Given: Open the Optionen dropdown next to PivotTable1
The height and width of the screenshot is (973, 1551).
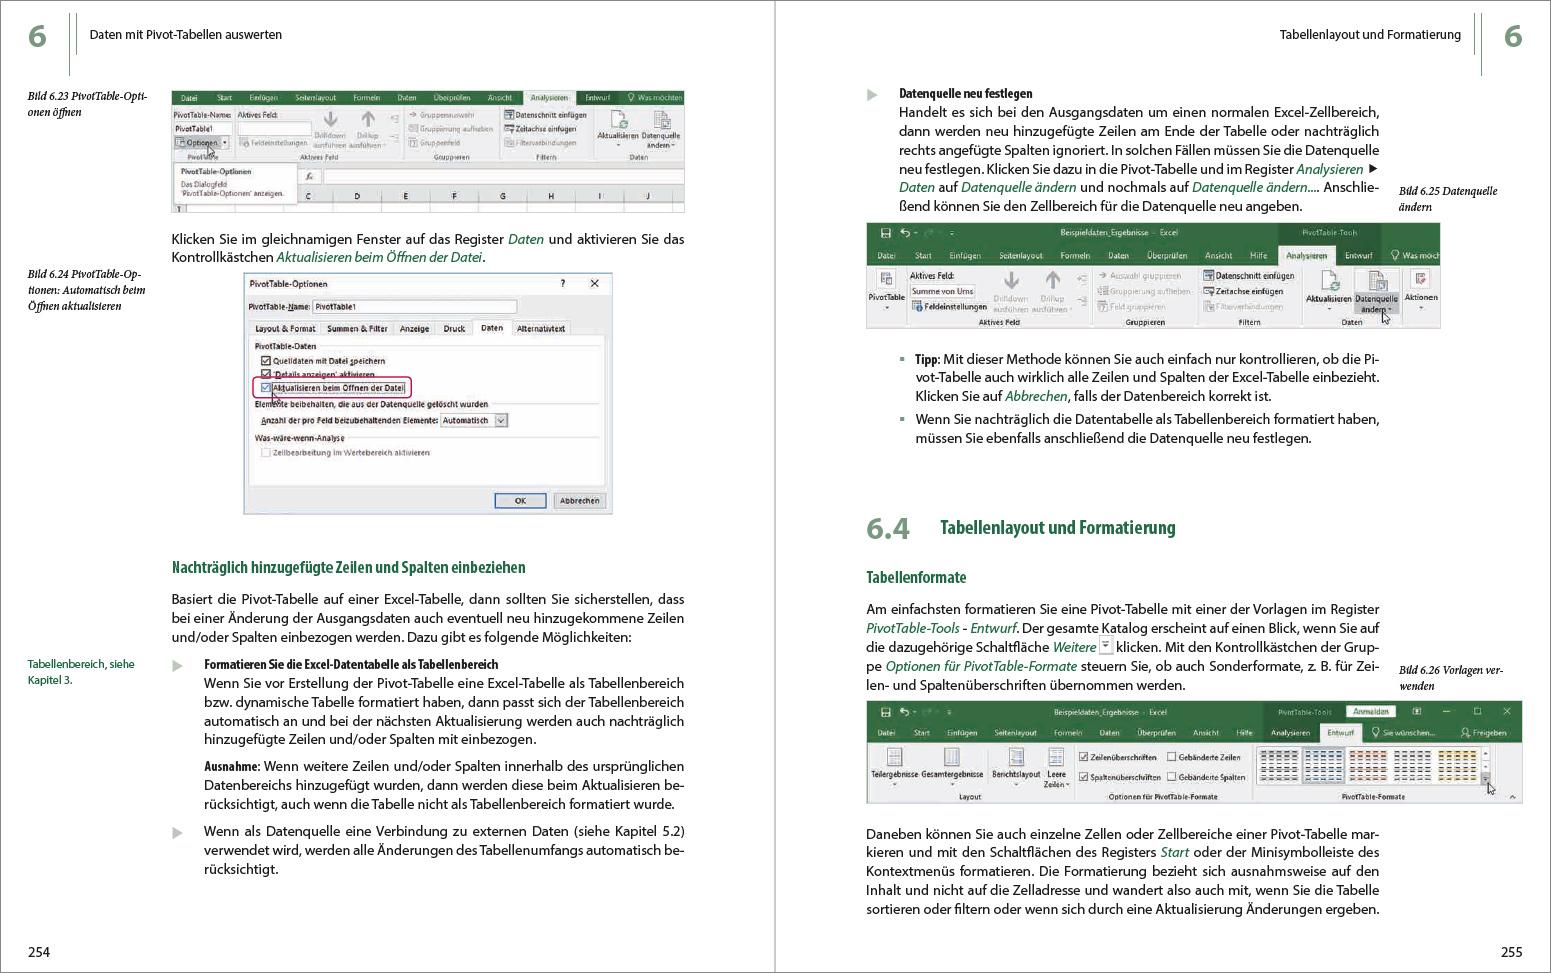Looking at the screenshot, I should click(224, 143).
